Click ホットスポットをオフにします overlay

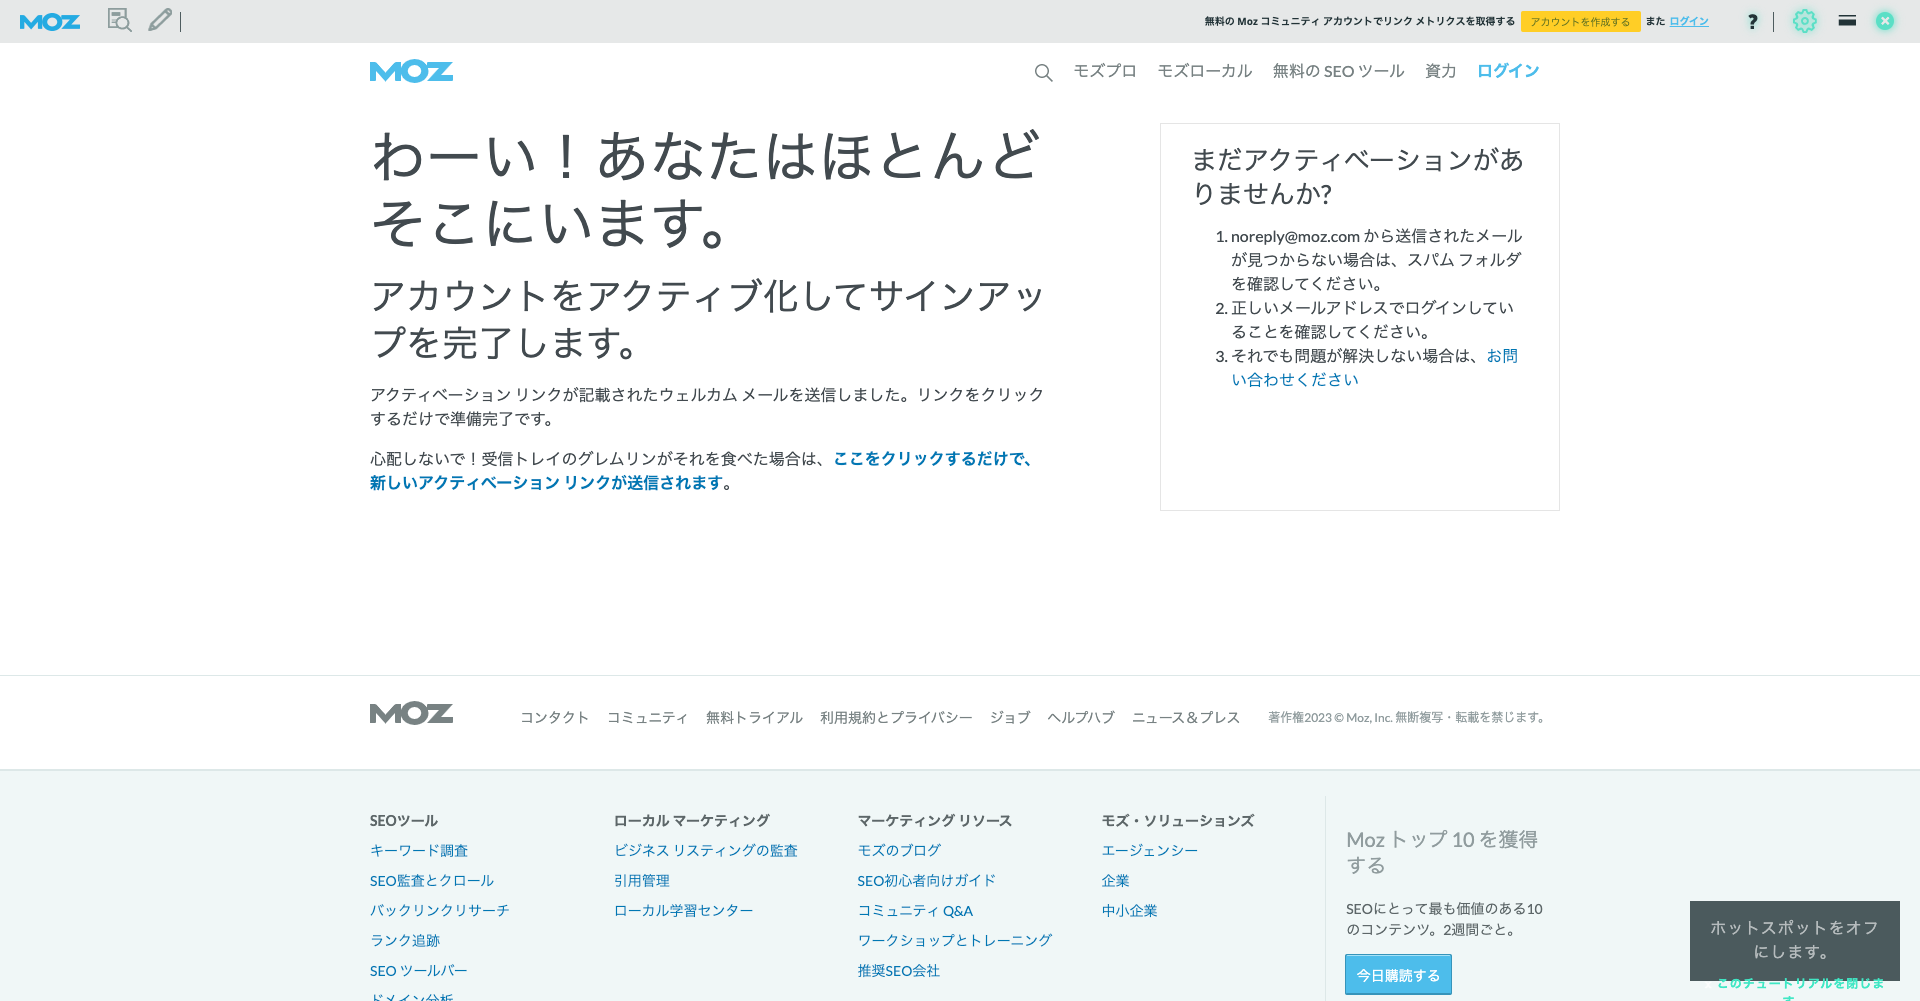(x=1794, y=940)
